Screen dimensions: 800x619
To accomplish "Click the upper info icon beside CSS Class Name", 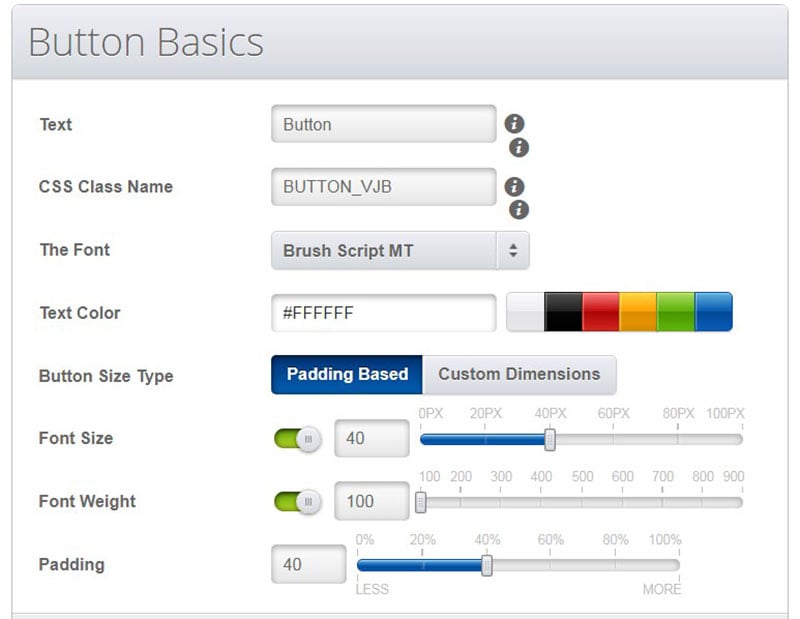I will point(514,187).
